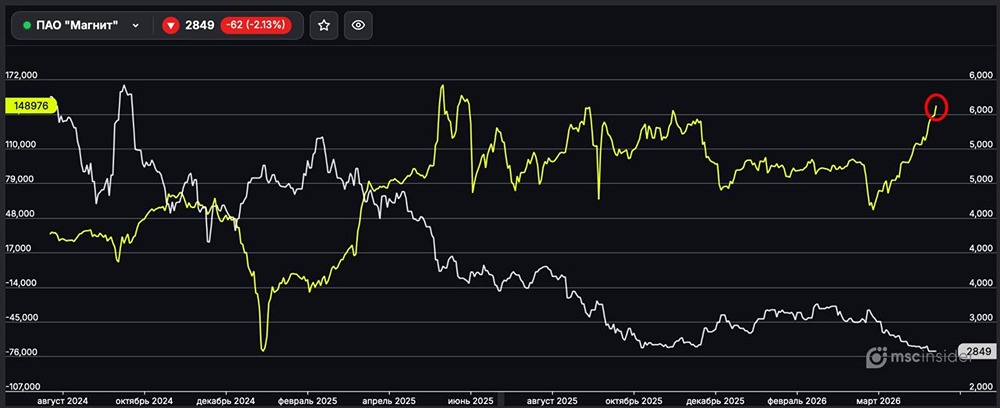Click the 2849 price beside the red arrow

pos(200,26)
